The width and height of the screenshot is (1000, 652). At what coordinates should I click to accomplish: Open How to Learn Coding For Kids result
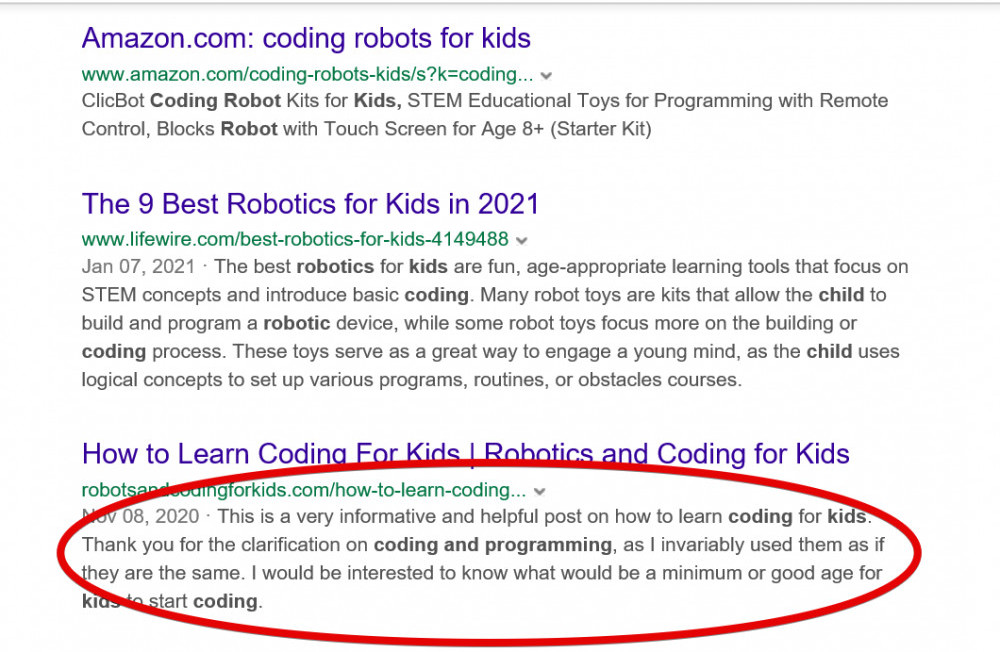point(272,454)
